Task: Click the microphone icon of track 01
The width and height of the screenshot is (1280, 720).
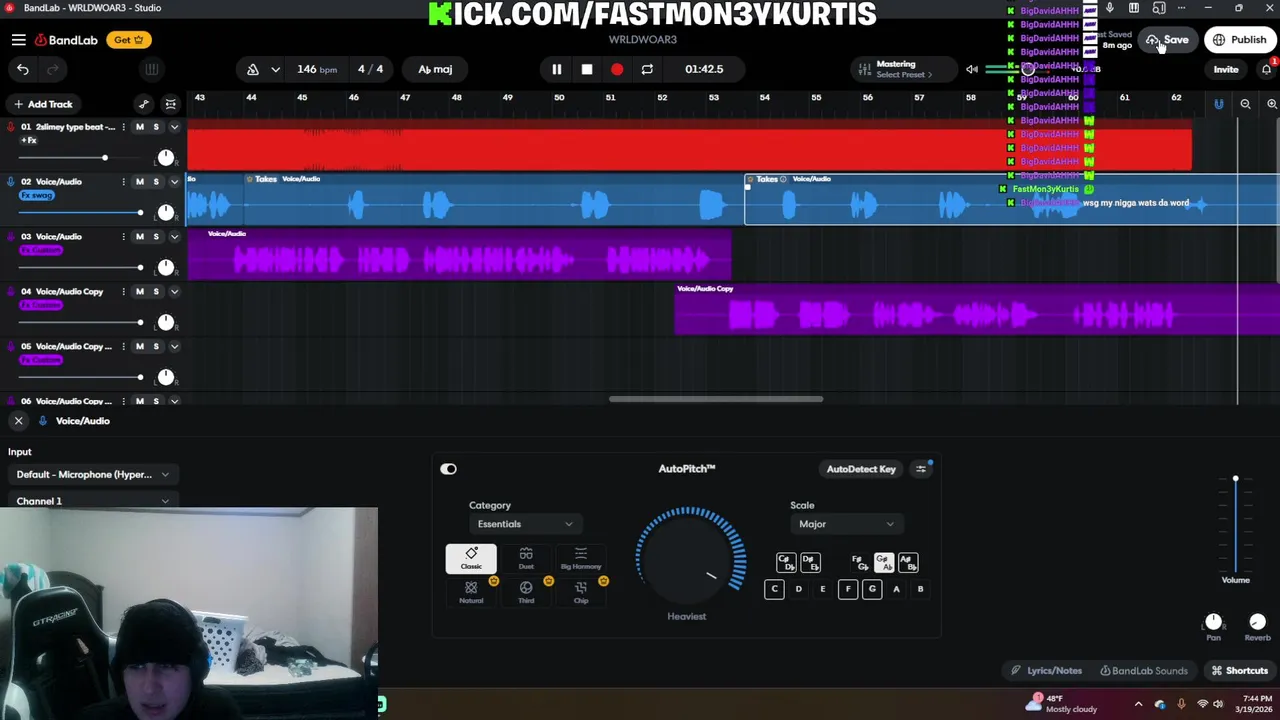Action: [x=11, y=127]
